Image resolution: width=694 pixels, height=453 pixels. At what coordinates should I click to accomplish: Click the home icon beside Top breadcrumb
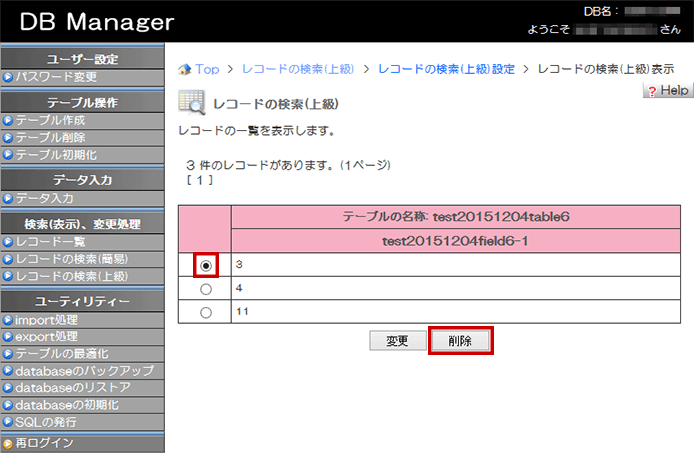pos(184,69)
